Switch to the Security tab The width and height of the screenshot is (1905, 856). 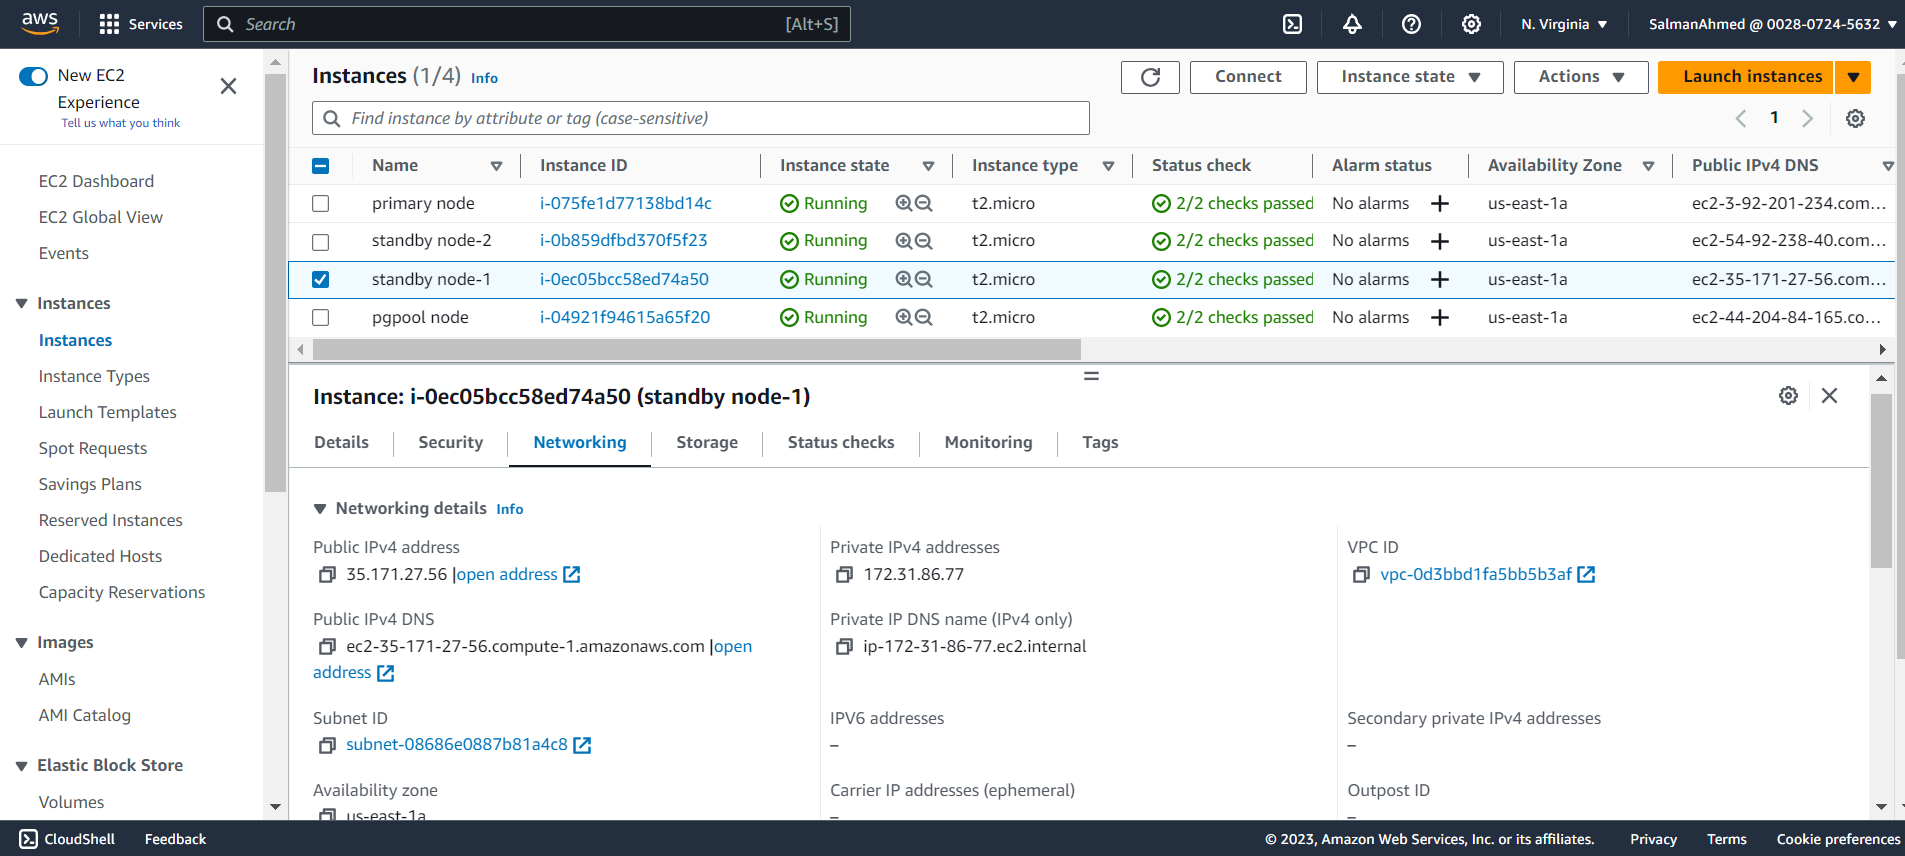[450, 442]
